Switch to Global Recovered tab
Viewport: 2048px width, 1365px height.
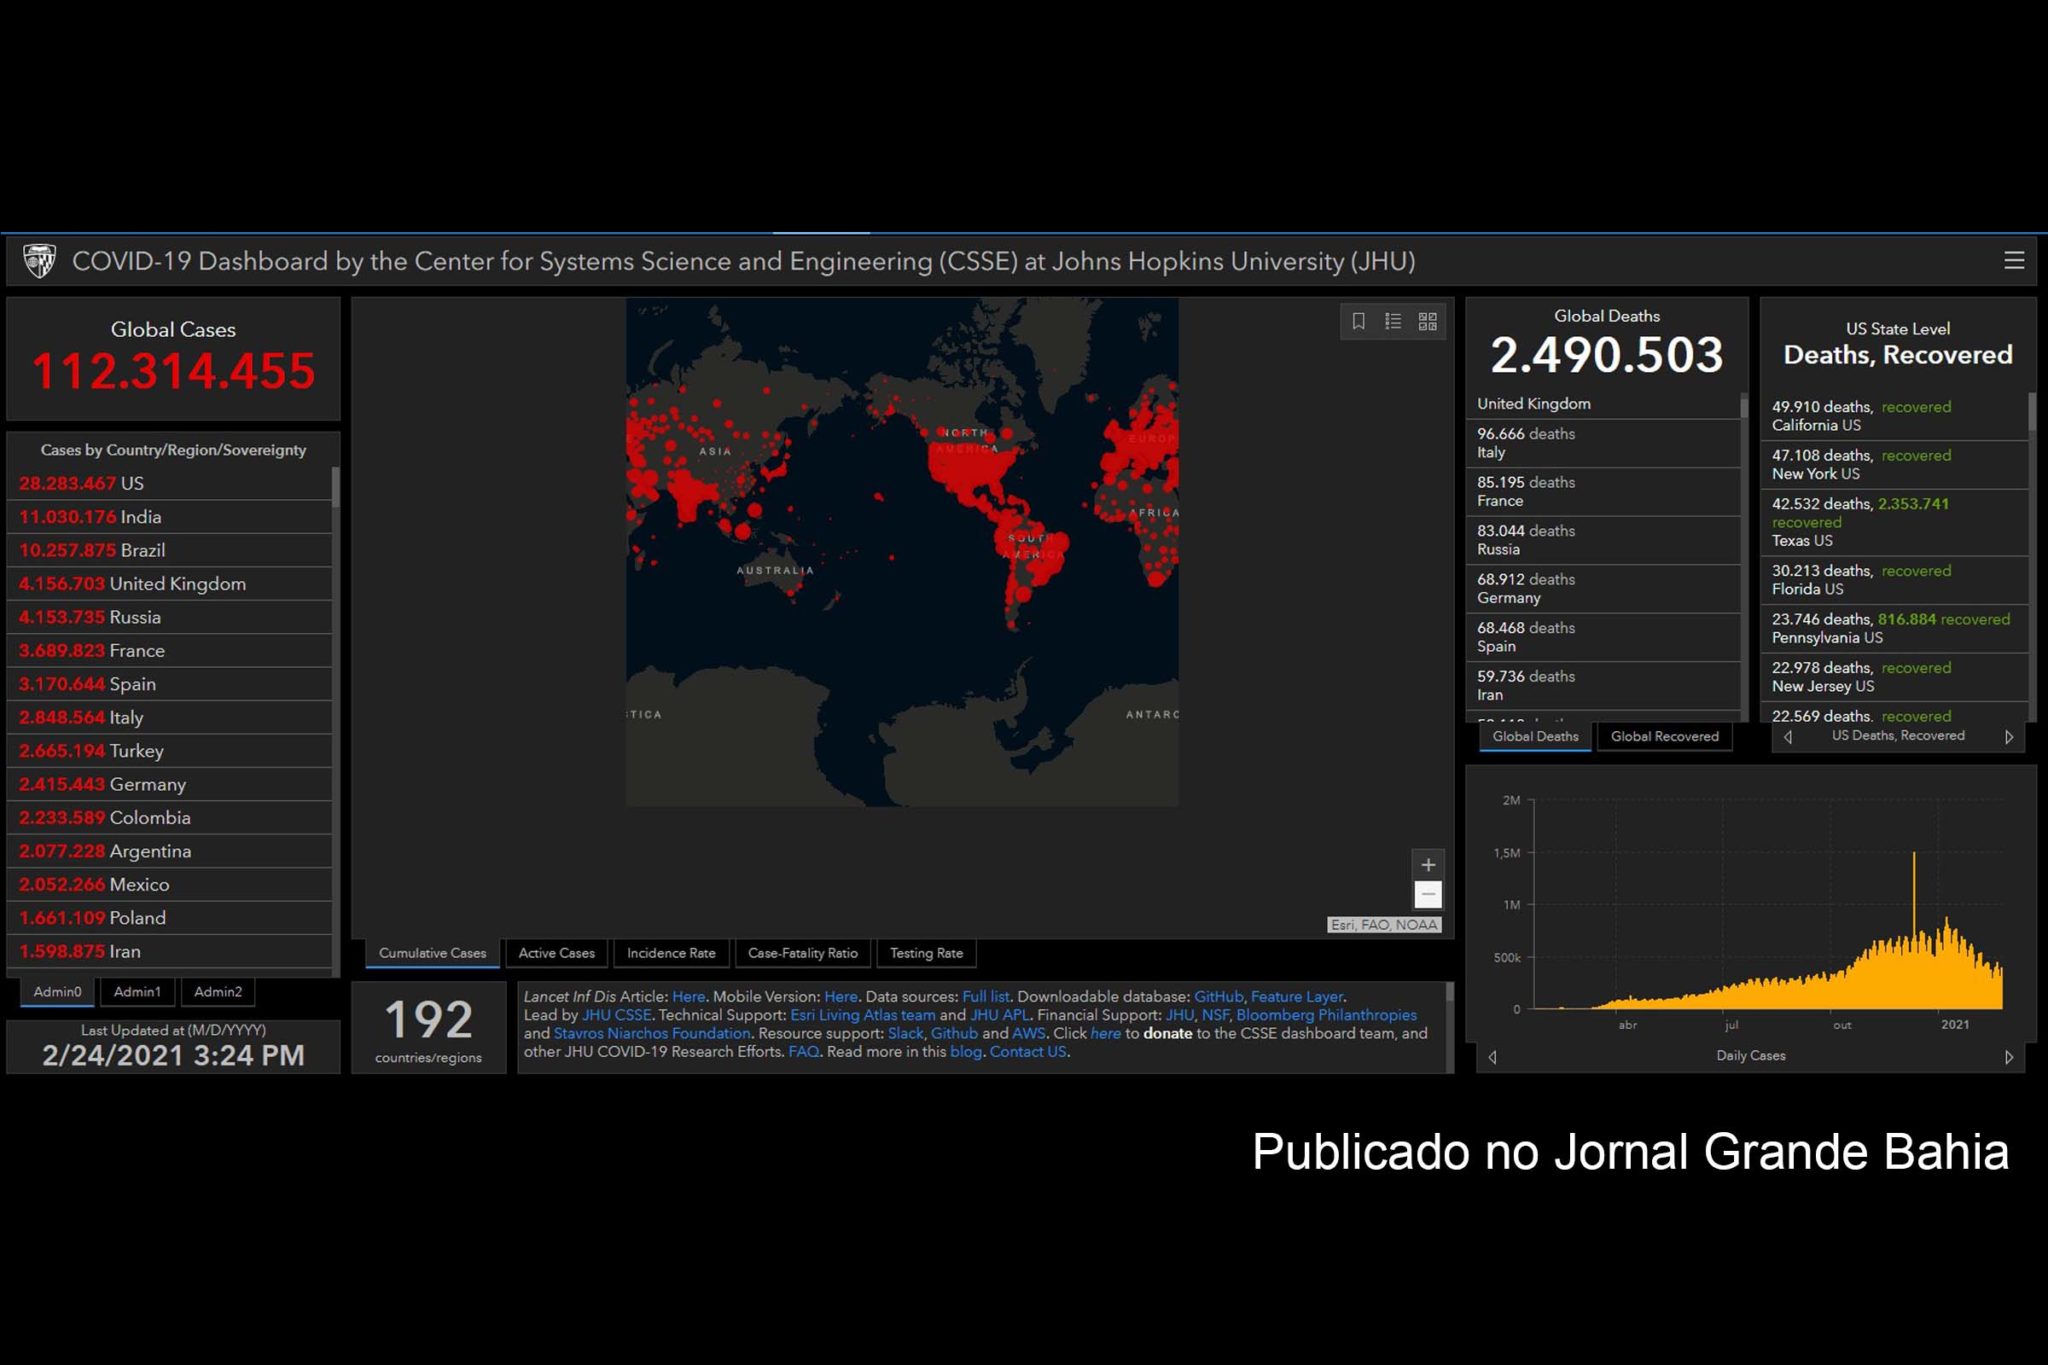1664,737
